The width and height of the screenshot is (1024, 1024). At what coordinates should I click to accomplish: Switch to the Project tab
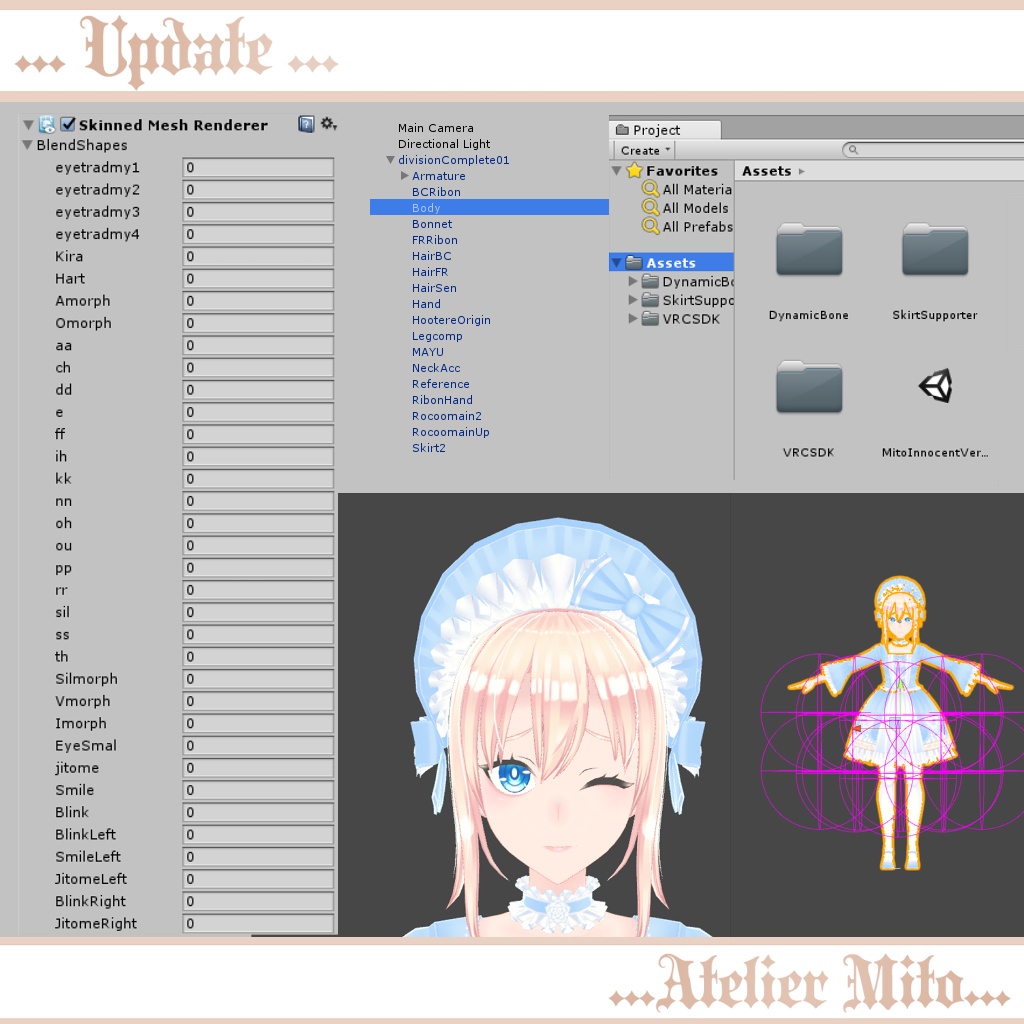[665, 129]
